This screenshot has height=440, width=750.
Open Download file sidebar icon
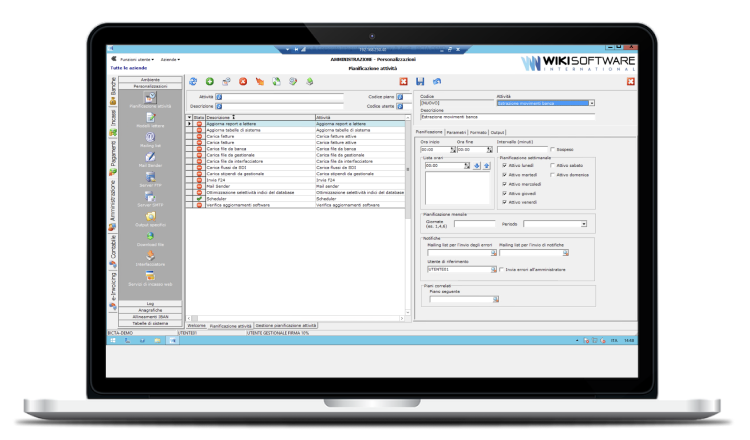pos(150,237)
